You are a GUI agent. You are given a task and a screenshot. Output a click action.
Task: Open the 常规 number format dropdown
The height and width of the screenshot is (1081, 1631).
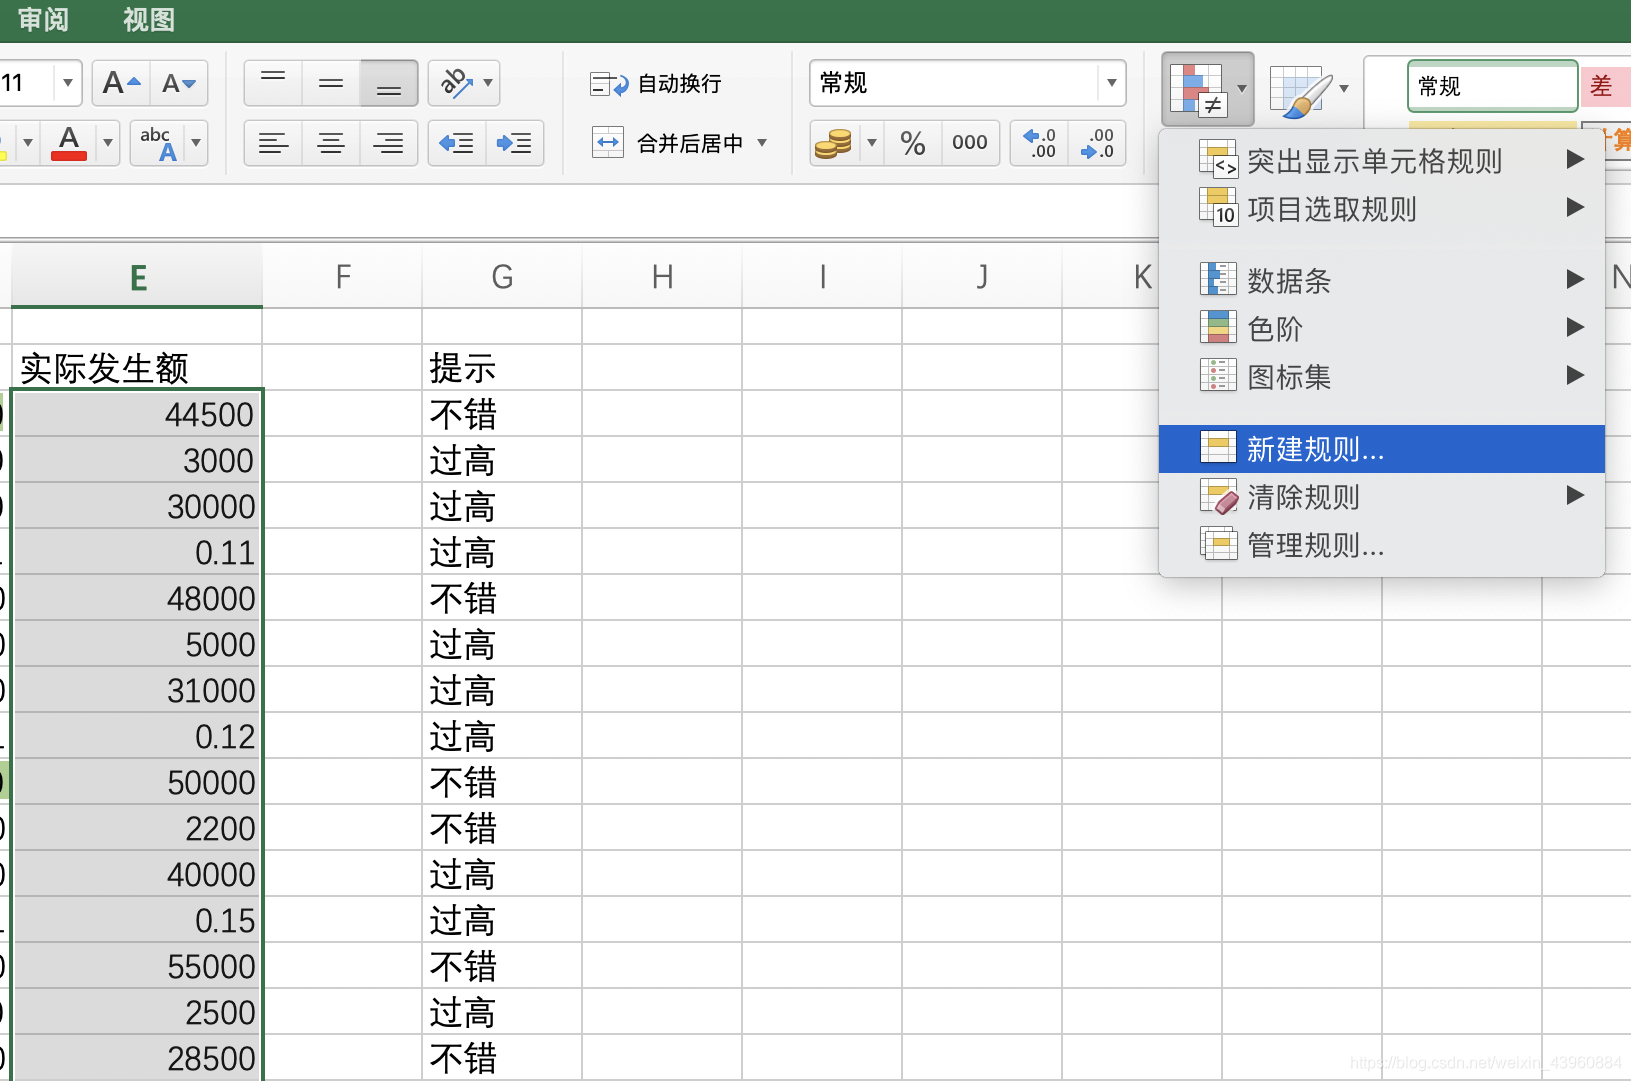pyautogui.click(x=1111, y=83)
